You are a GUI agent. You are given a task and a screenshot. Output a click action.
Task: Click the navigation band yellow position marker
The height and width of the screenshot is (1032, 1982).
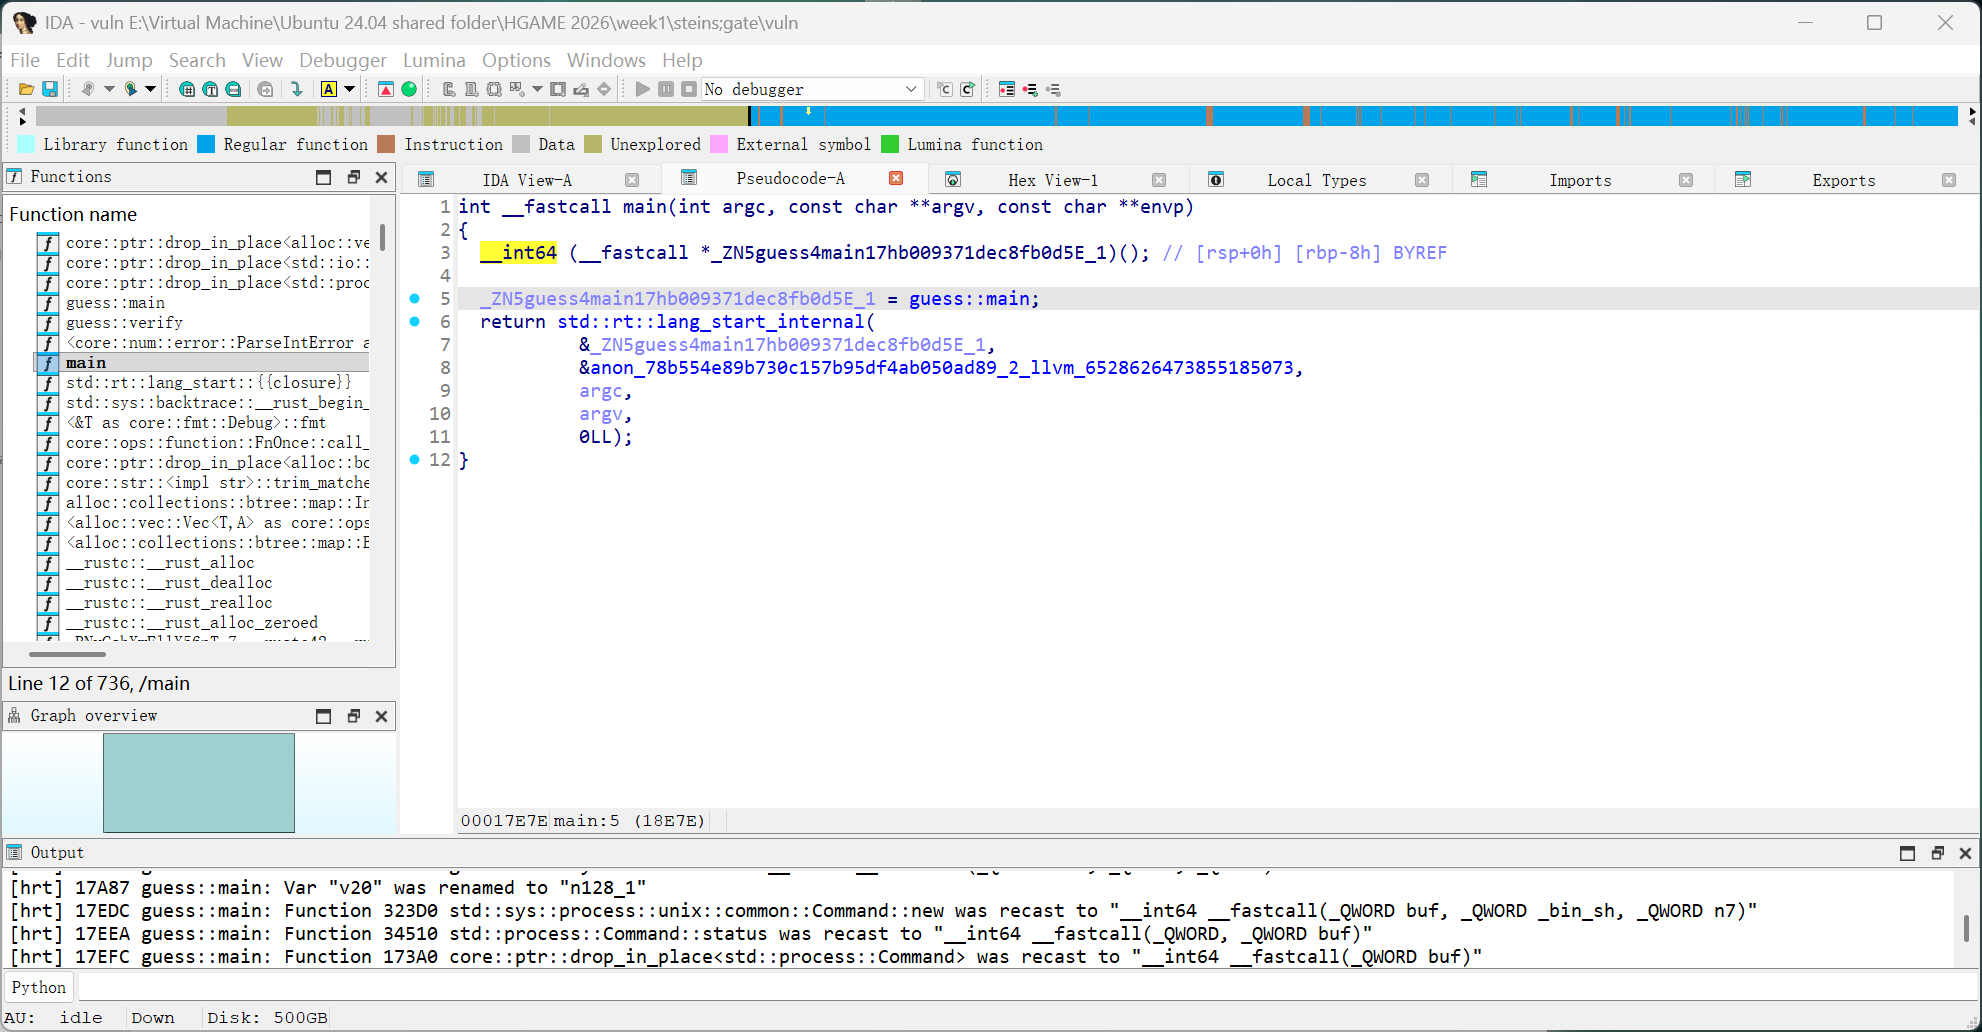808,111
